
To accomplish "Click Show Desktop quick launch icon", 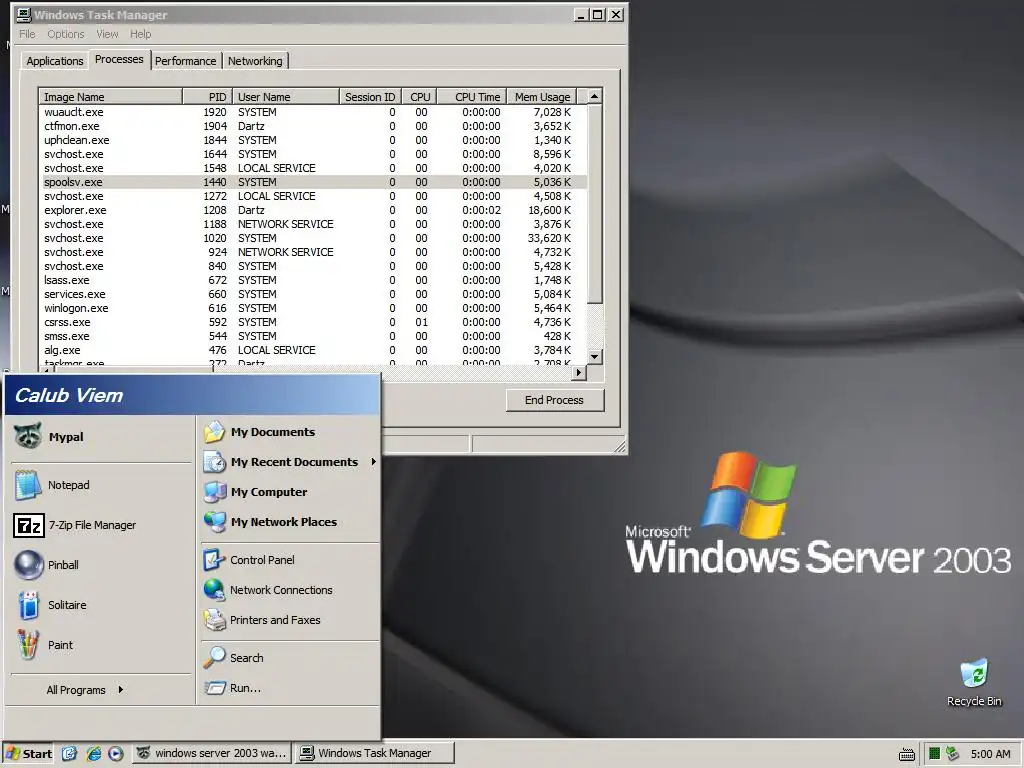I will pyautogui.click(x=69, y=753).
